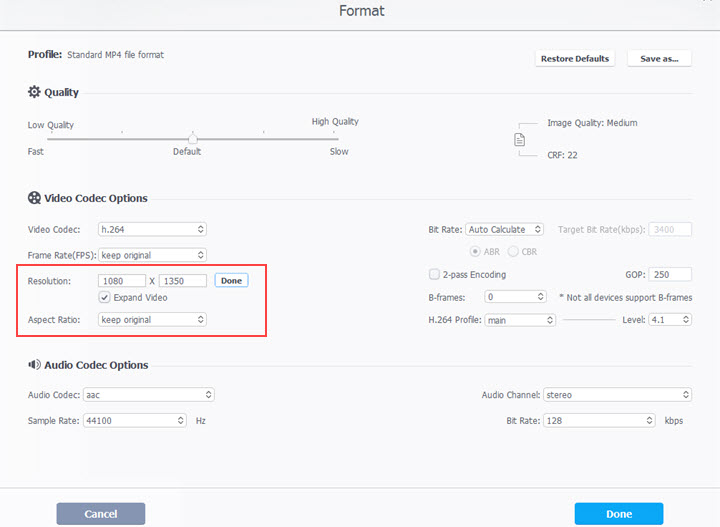The width and height of the screenshot is (720, 527).
Task: Select the ABR radio button
Action: 475,250
